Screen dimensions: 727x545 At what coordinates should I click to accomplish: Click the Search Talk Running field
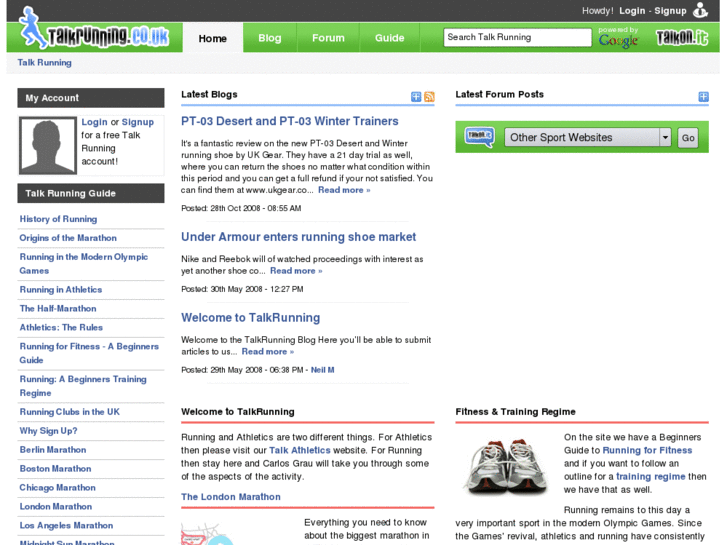click(517, 37)
